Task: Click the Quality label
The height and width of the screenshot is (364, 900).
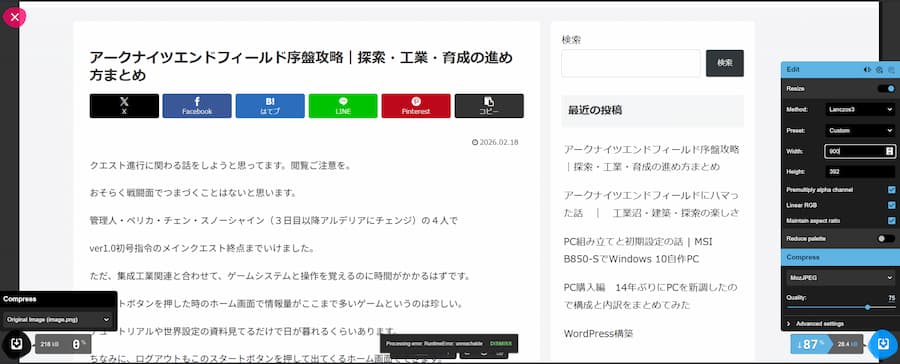Action: [797, 297]
